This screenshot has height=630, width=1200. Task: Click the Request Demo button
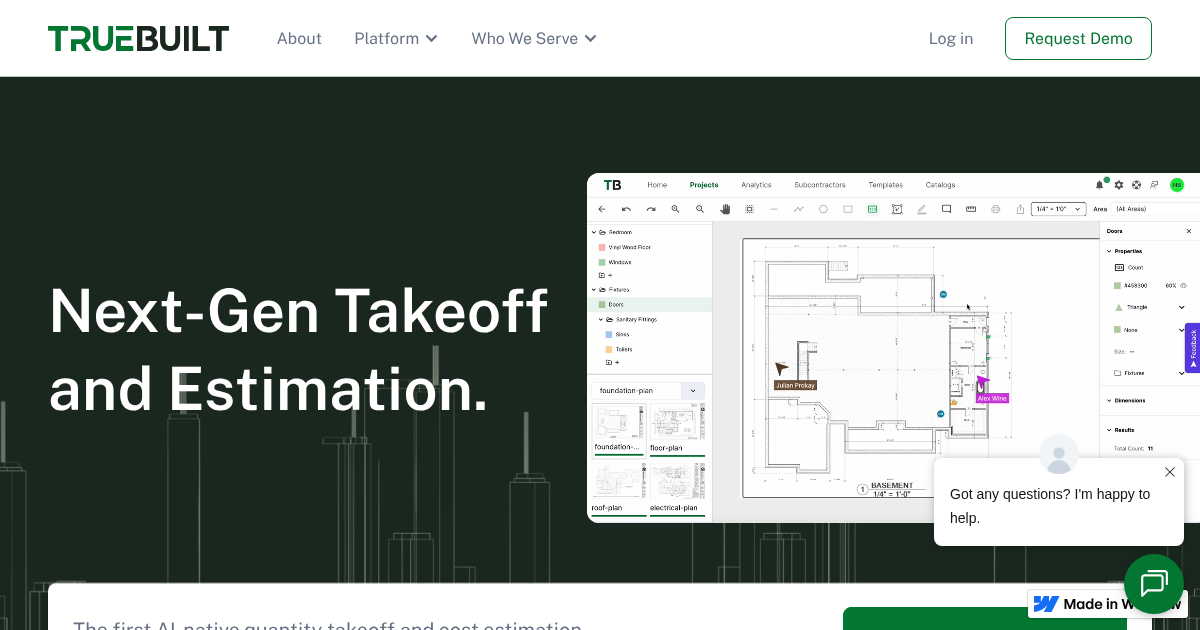click(x=1078, y=38)
